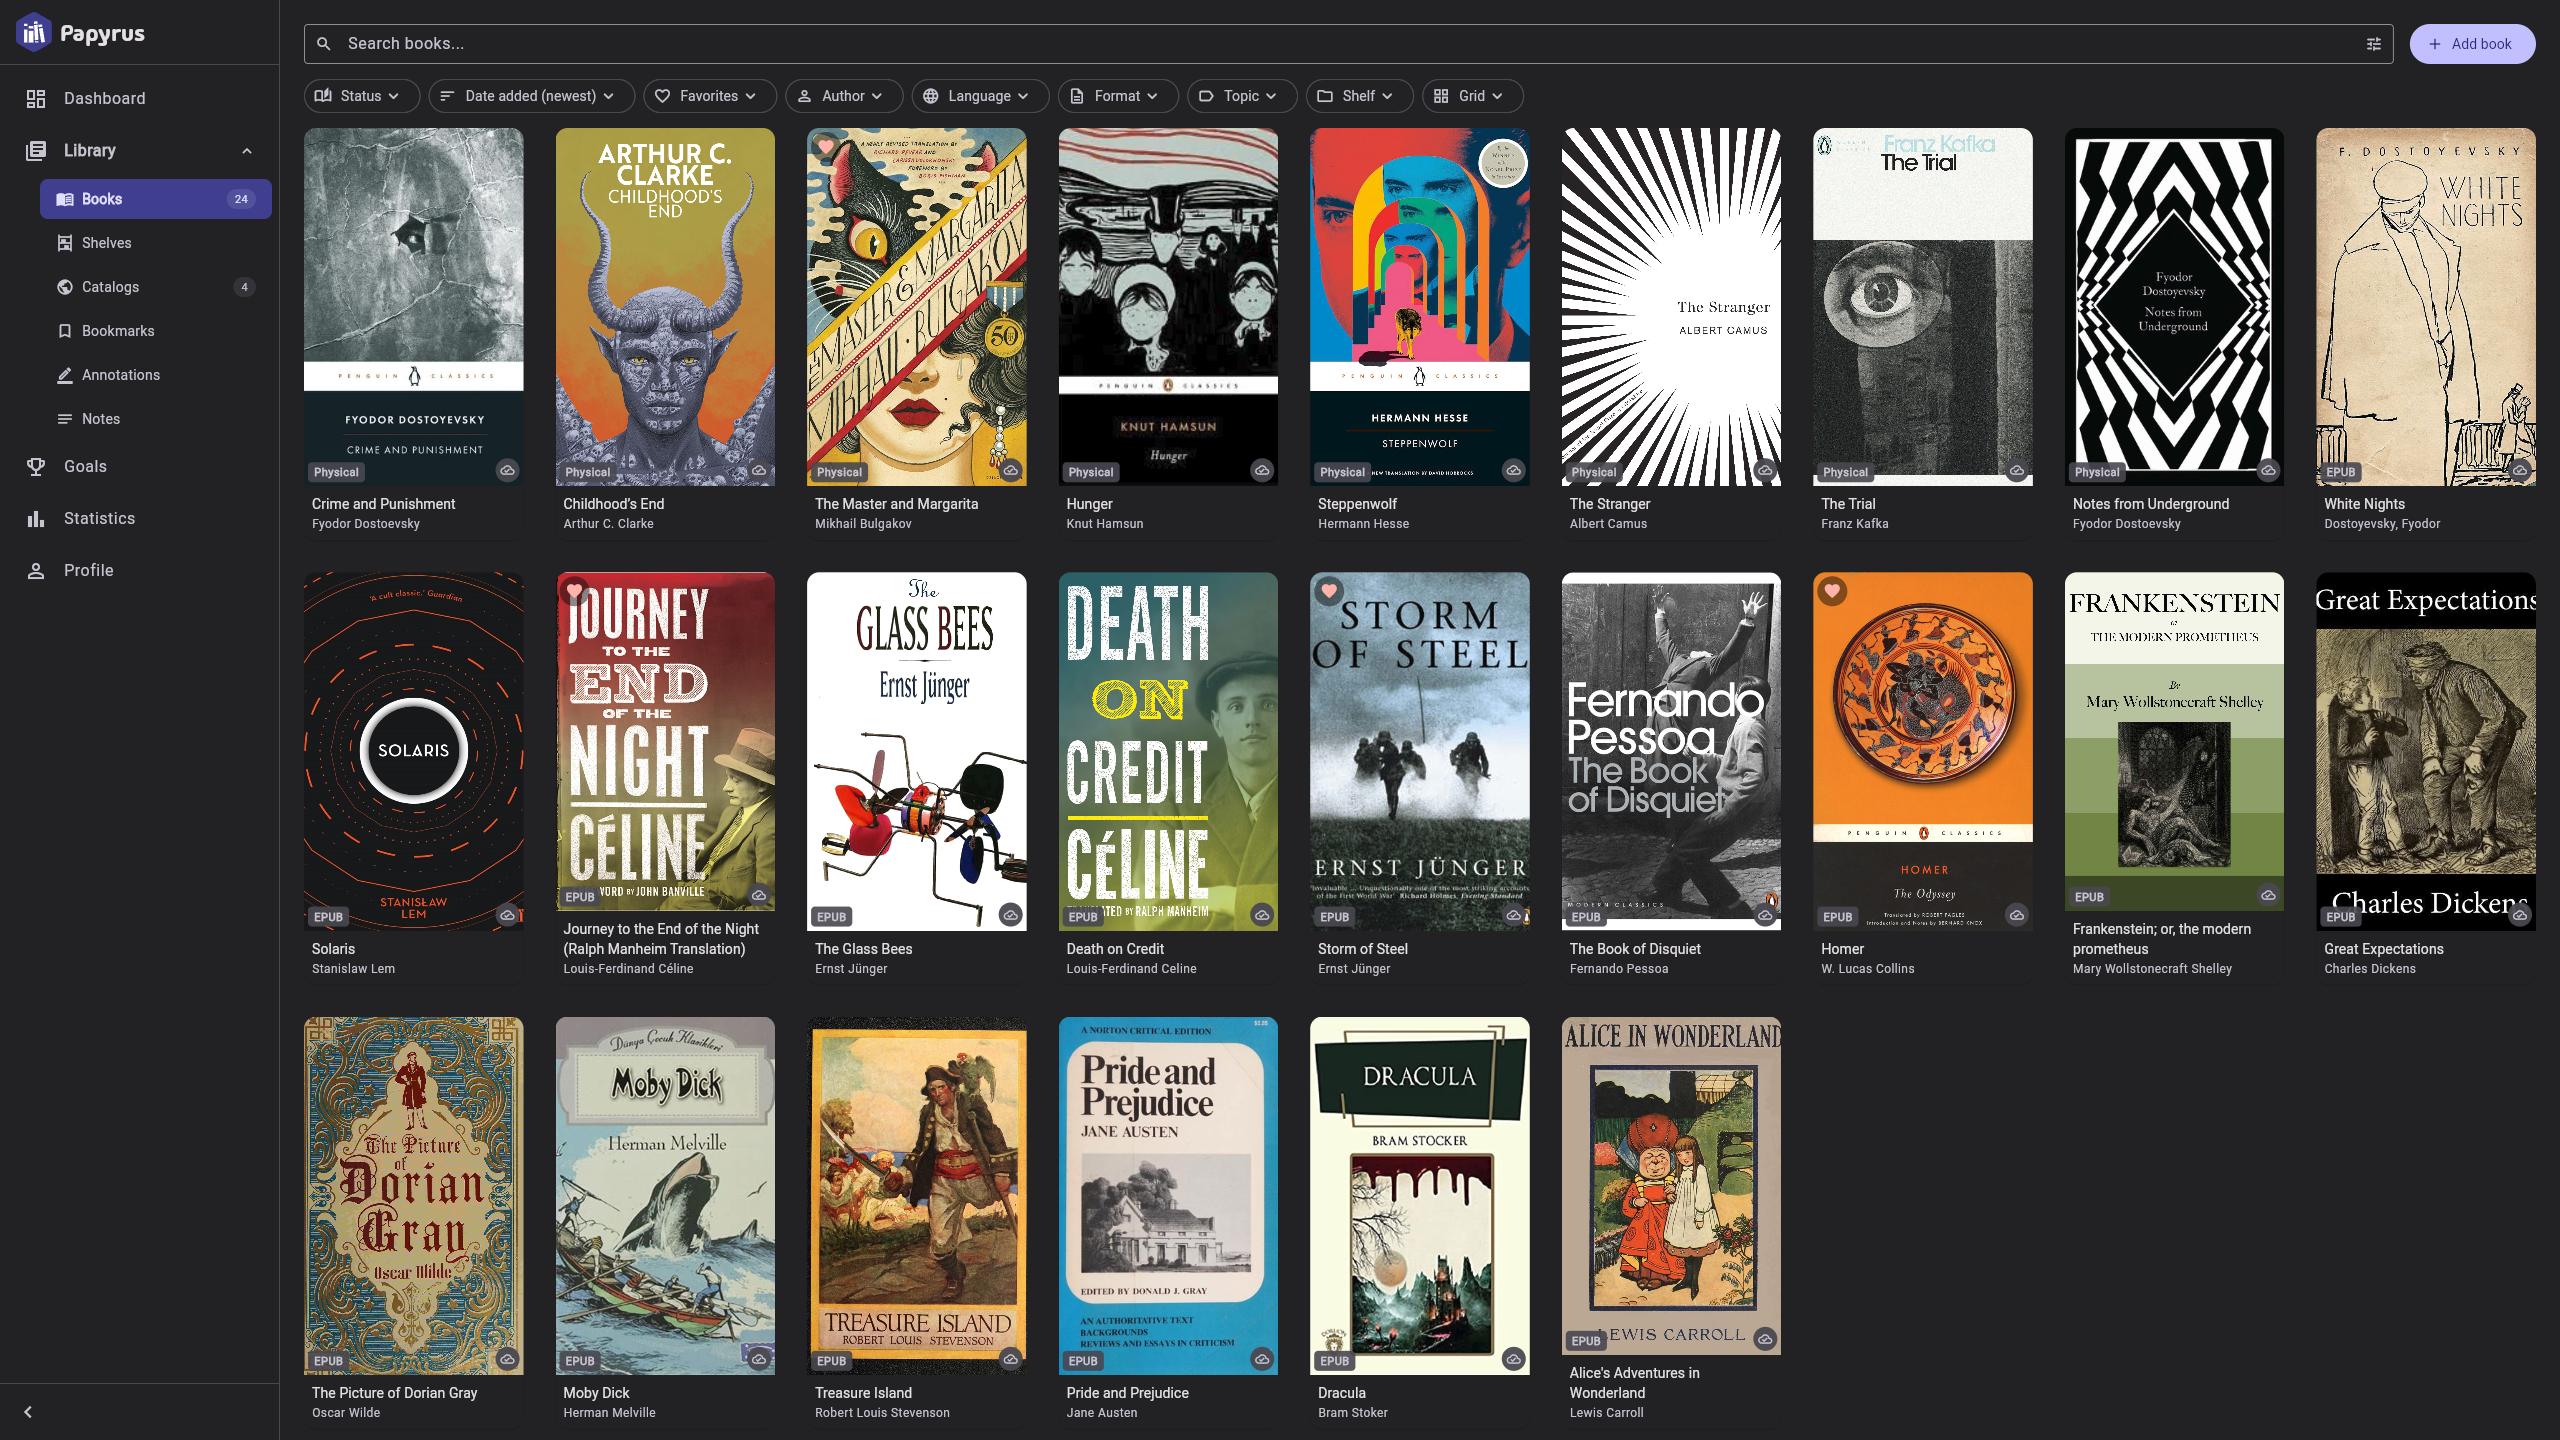Open Statistics via the bar chart icon
2560x1440 pixels.
click(36, 518)
